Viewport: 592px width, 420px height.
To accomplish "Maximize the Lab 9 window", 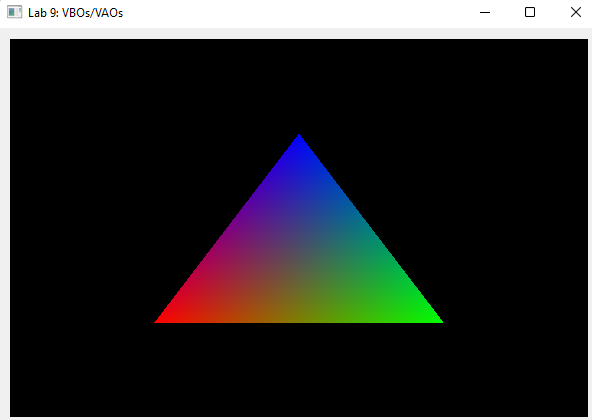I will pyautogui.click(x=530, y=12).
